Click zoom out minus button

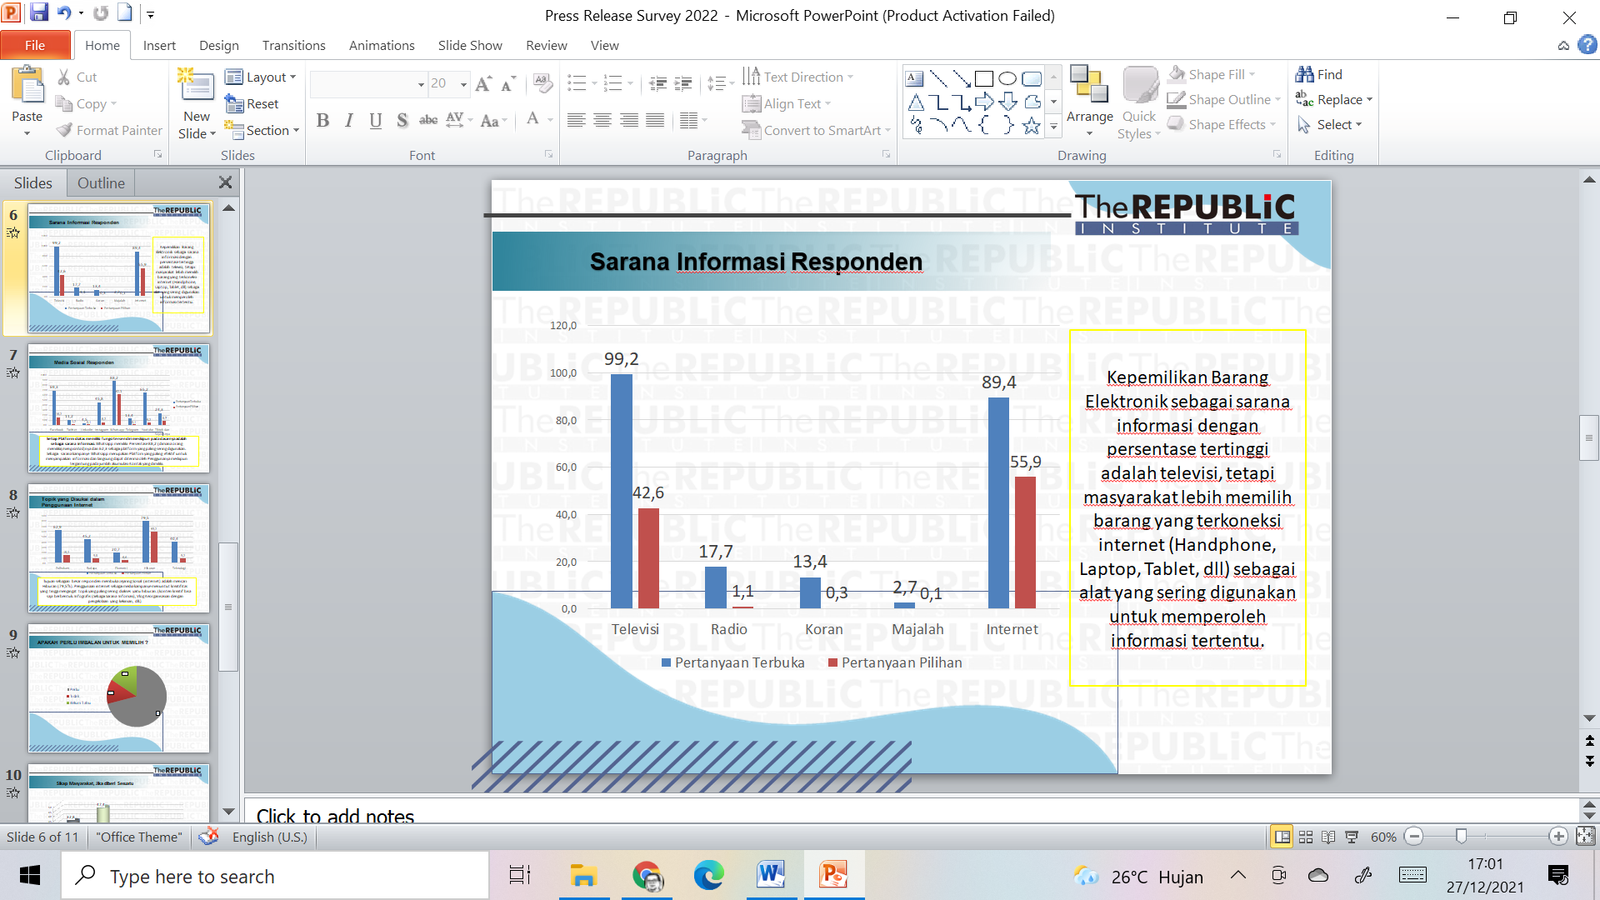1413,836
